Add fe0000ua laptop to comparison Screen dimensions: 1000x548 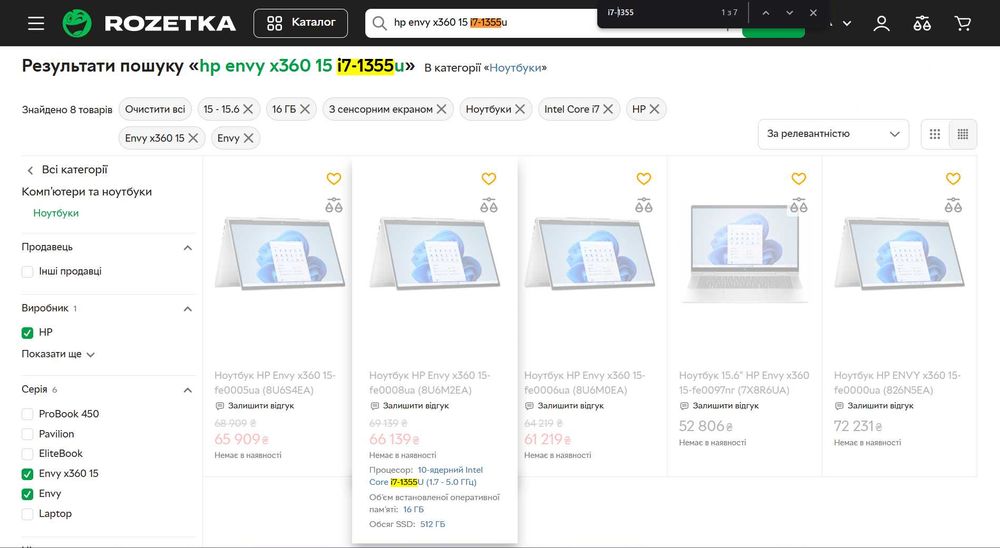(953, 205)
